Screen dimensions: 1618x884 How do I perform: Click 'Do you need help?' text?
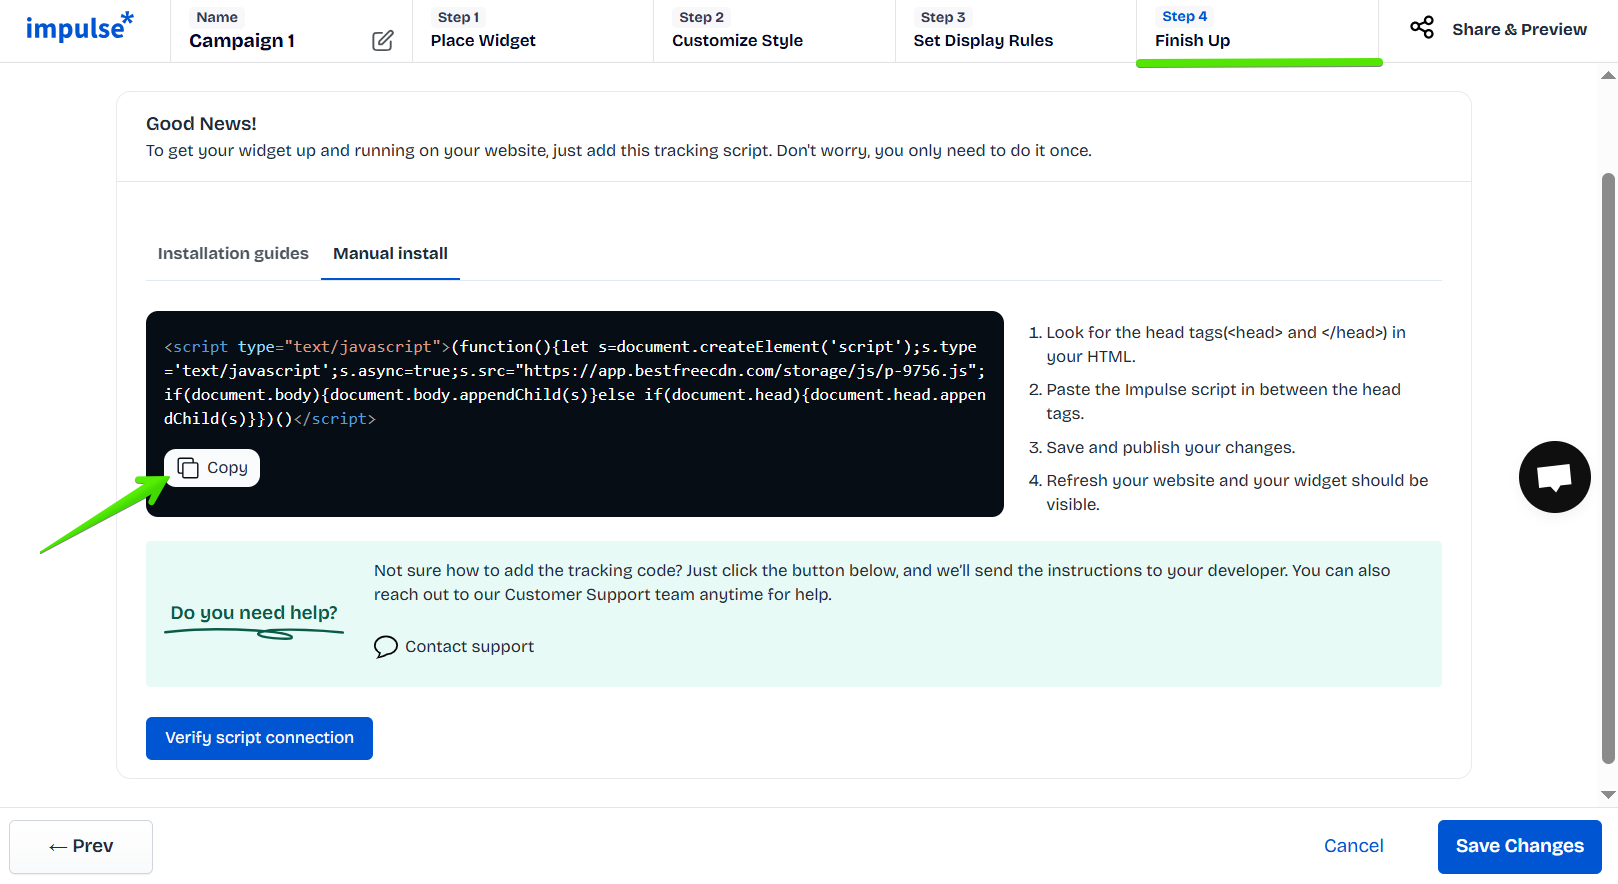click(x=254, y=613)
